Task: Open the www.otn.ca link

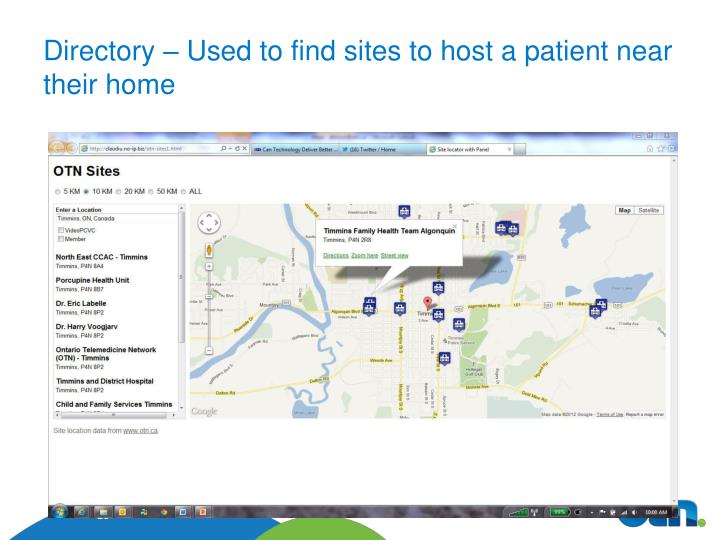Action: (x=141, y=431)
